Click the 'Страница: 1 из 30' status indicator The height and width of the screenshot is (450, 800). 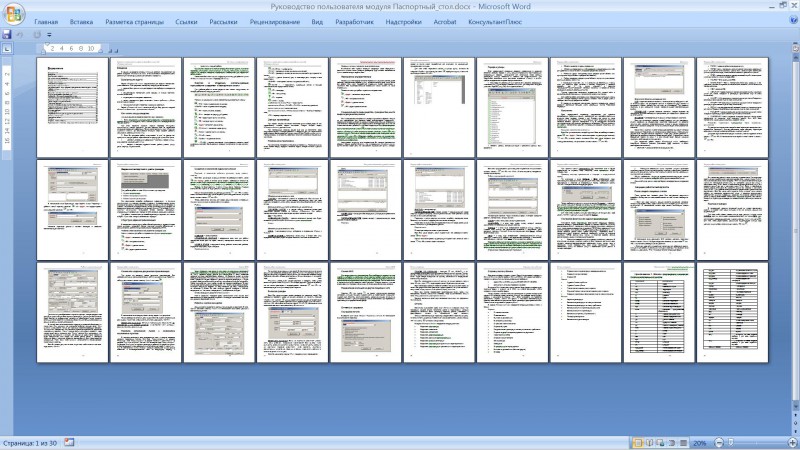click(x=30, y=443)
